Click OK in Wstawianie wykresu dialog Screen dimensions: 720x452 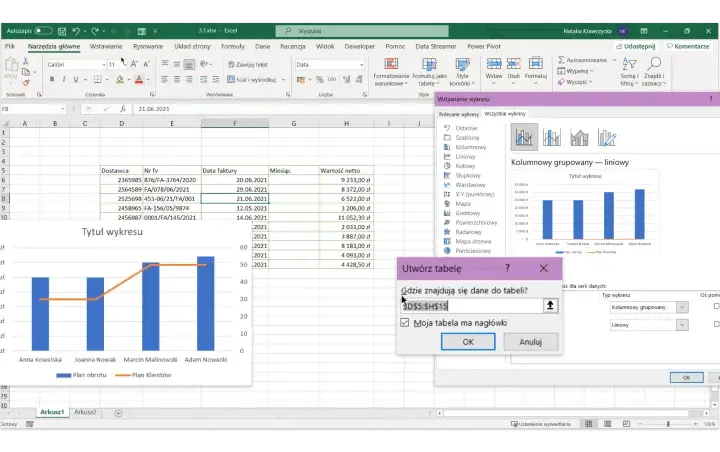[686, 378]
